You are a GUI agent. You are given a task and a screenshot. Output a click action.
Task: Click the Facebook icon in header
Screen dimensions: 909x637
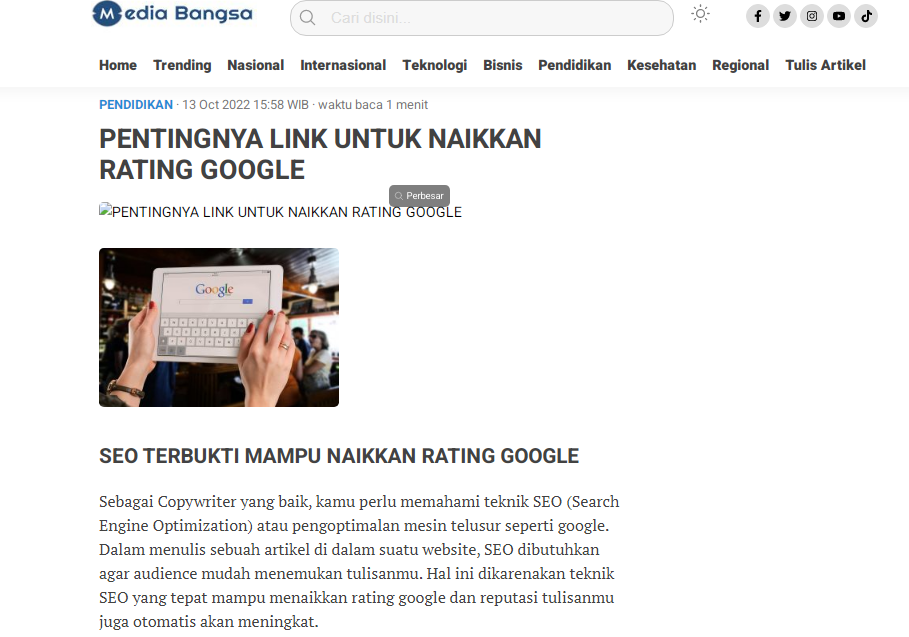[x=758, y=16]
